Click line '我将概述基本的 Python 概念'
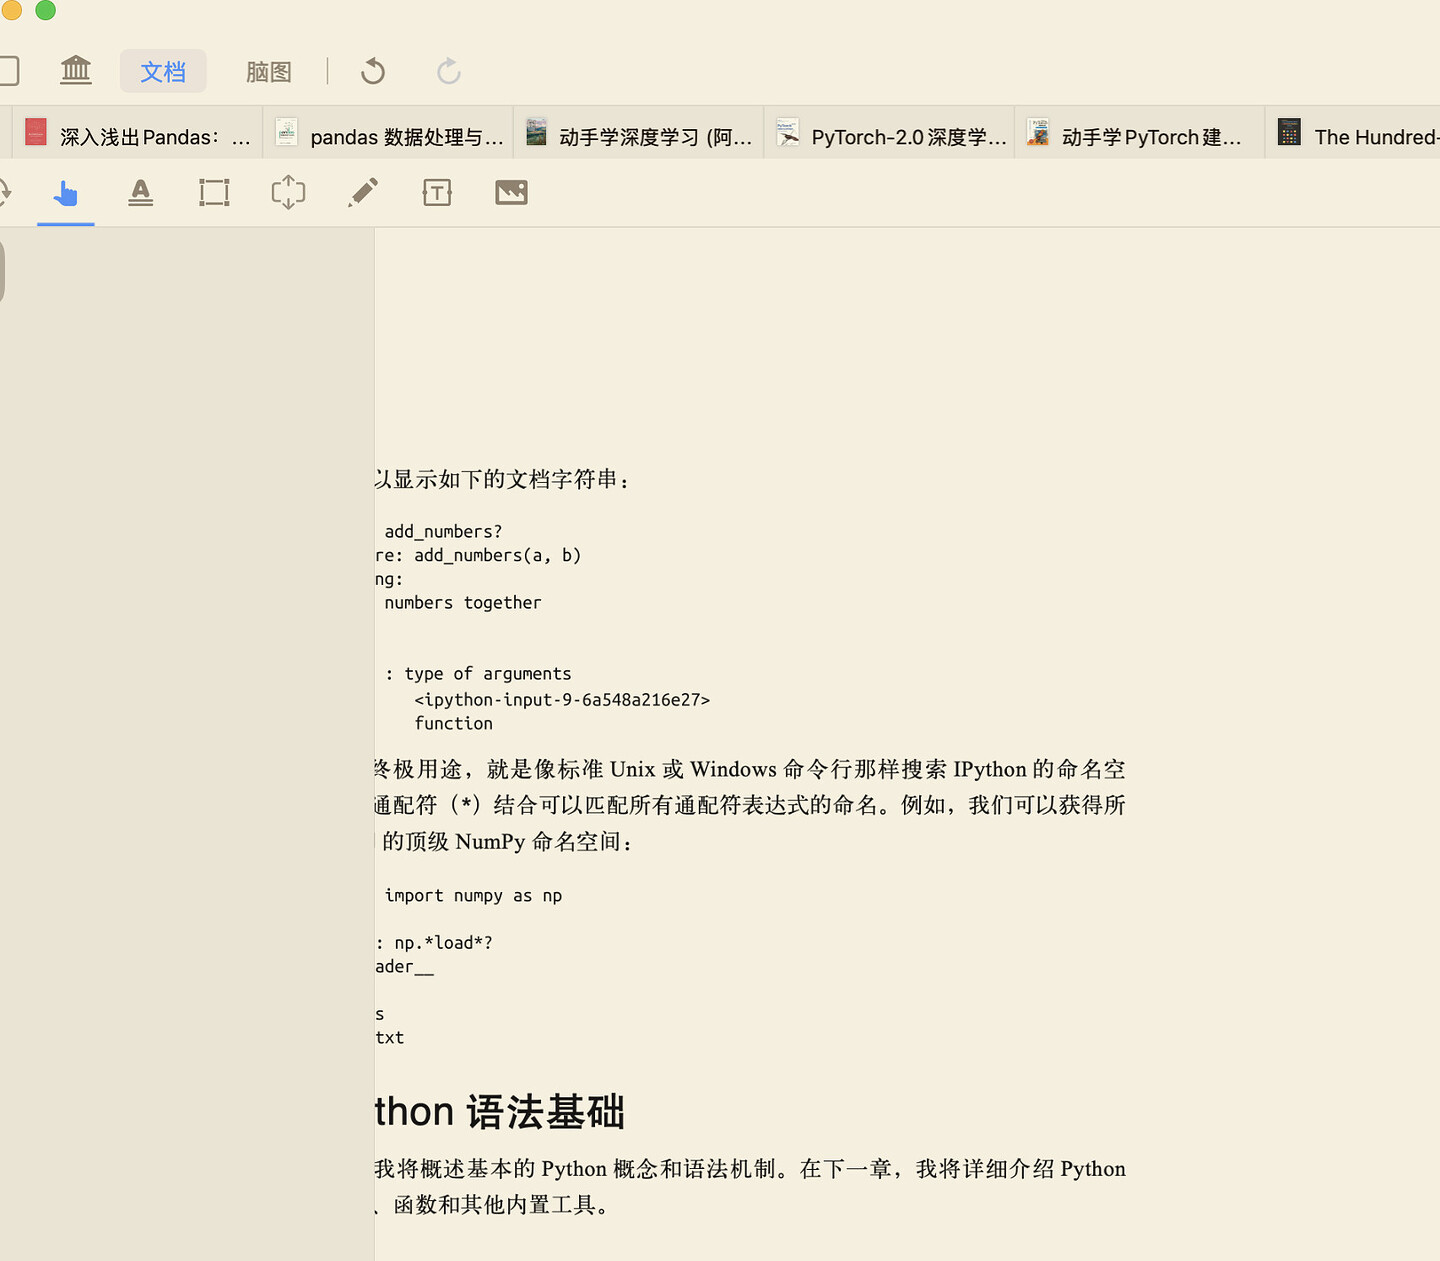The height and width of the screenshot is (1261, 1440). coord(750,1169)
